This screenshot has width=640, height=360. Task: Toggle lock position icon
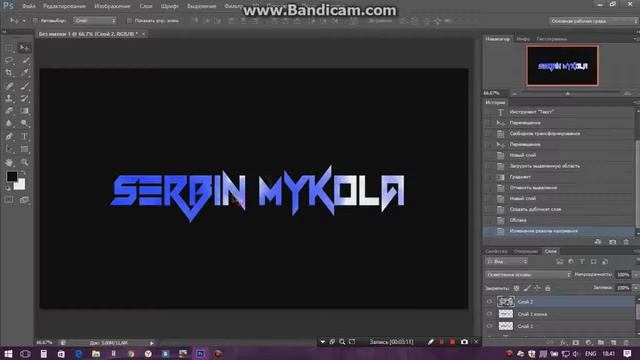[537, 288]
